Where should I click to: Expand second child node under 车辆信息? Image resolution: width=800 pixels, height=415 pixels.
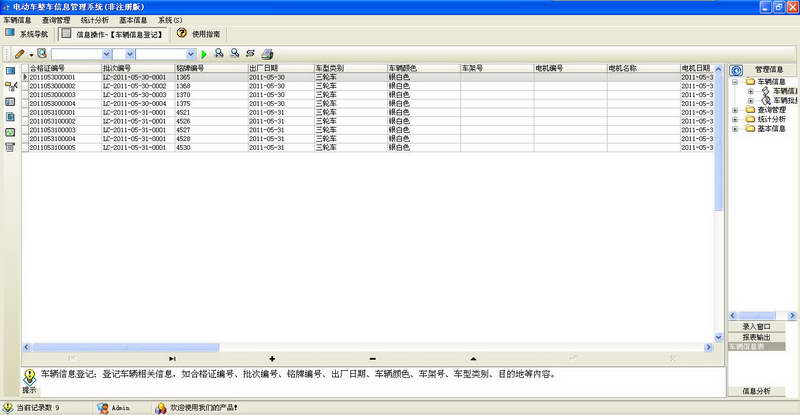(x=751, y=101)
